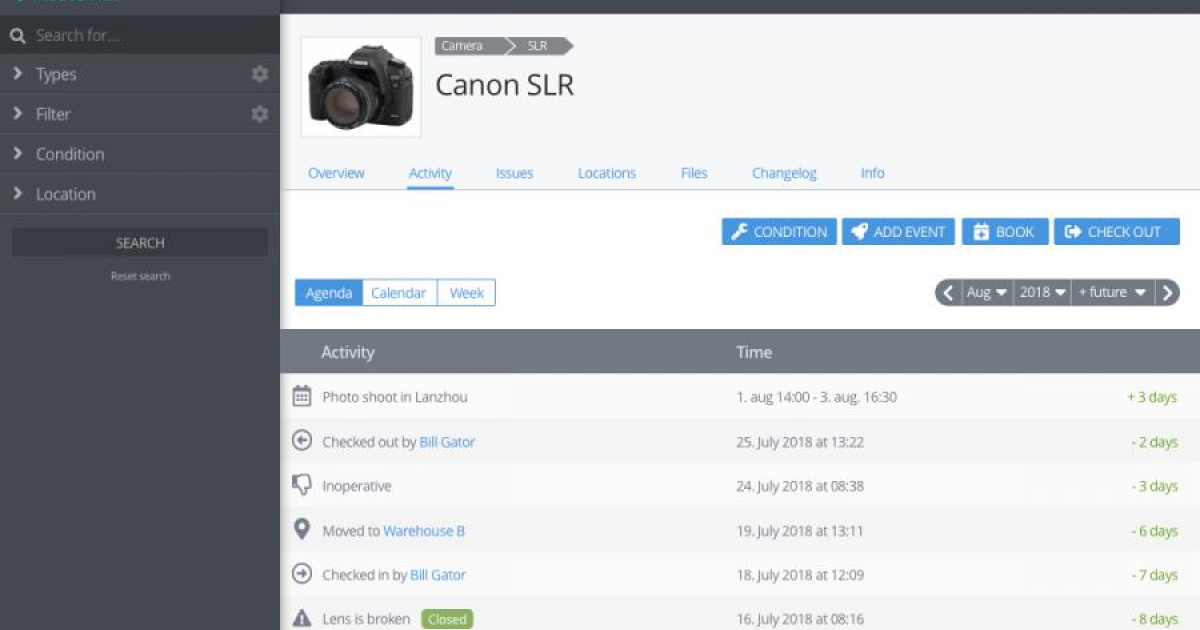This screenshot has width=1200, height=630.
Task: Open Bill Gator's profile link
Action: [447, 441]
